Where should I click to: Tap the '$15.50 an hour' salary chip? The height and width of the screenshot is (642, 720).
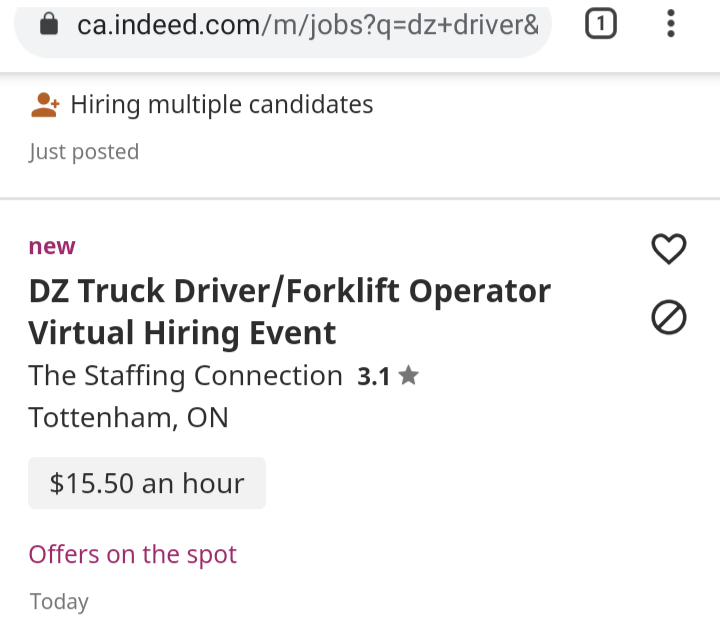(x=147, y=484)
